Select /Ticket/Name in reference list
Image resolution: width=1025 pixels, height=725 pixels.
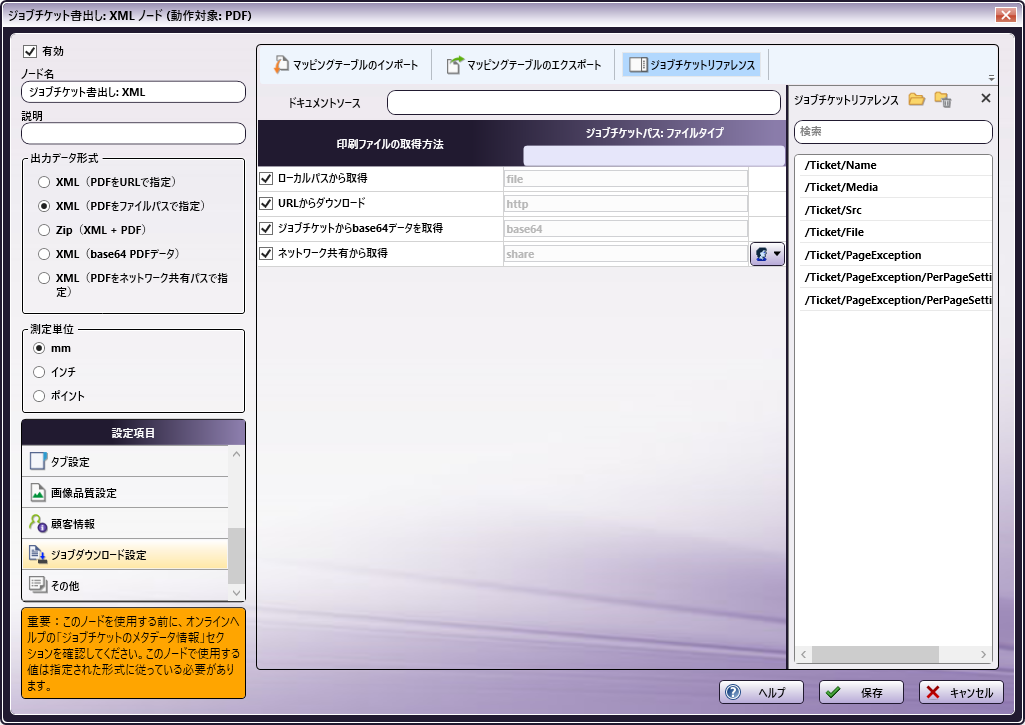pos(895,165)
